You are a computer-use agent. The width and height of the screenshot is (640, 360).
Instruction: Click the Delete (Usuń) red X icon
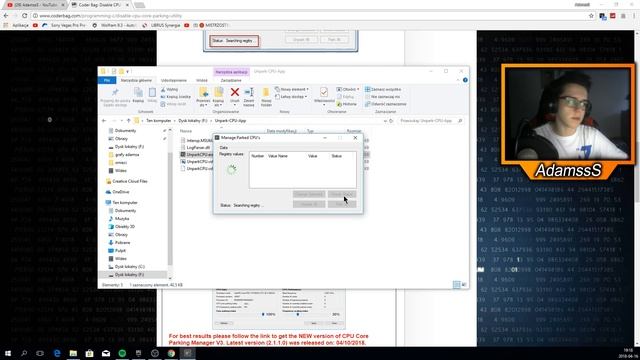click(235, 92)
